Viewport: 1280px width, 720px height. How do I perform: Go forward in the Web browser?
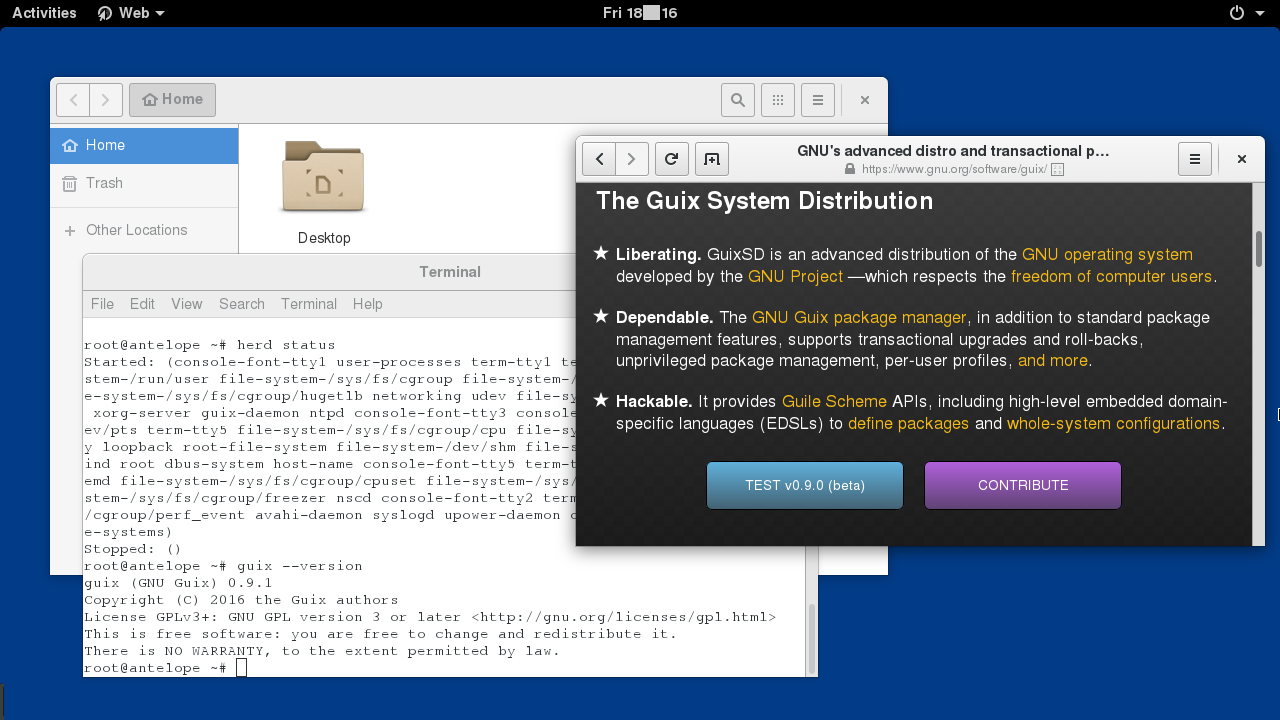click(632, 159)
